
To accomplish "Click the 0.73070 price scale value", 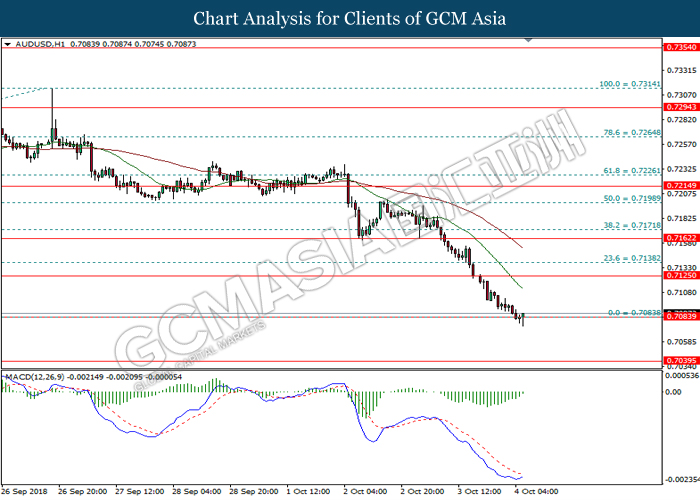I will point(682,95).
